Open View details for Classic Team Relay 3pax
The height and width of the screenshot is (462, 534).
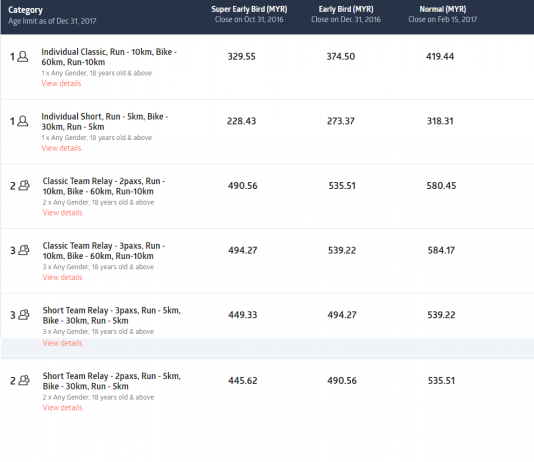point(62,277)
